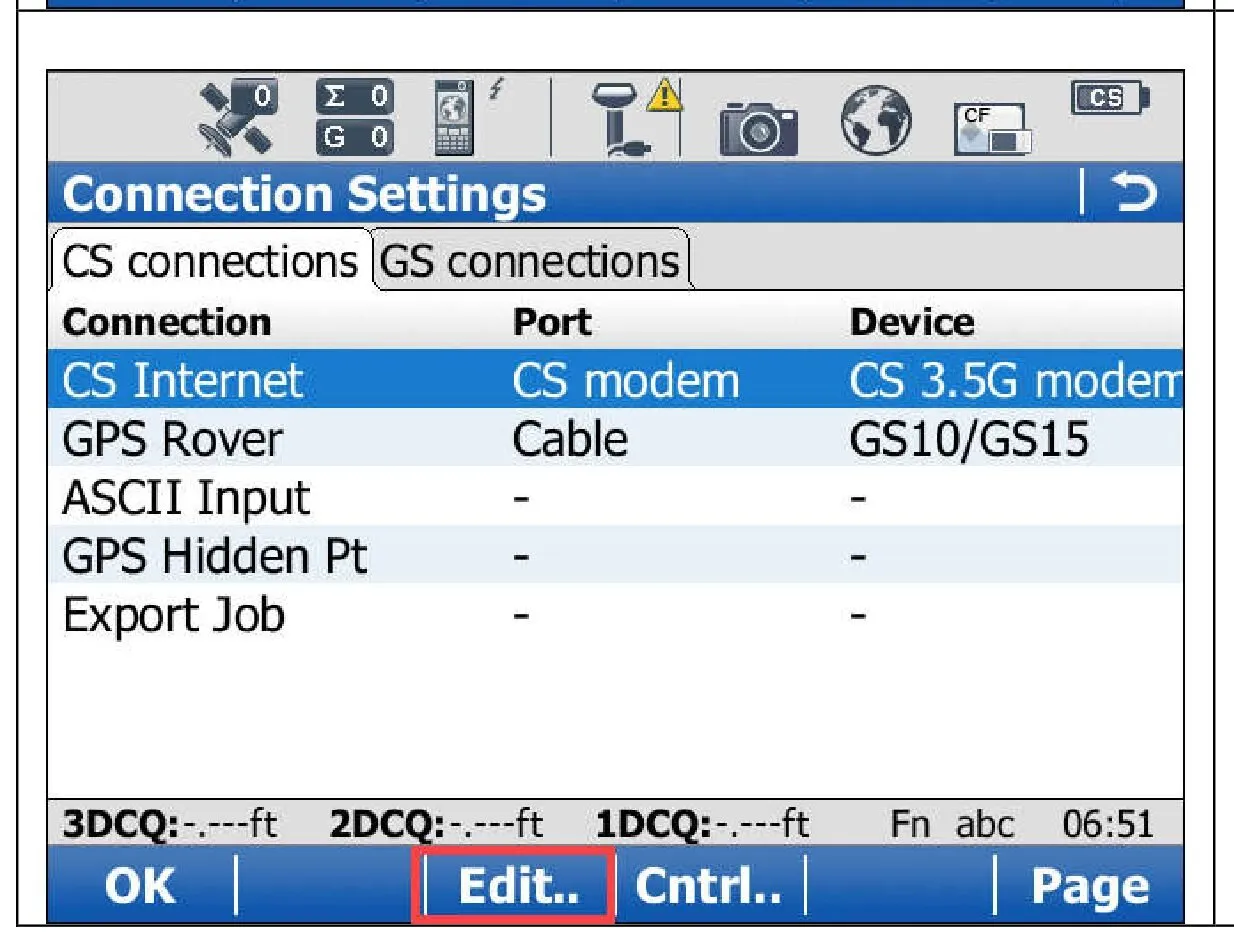This screenshot has width=1234, height=946.
Task: Click the CS modem port cell
Action: click(x=626, y=380)
